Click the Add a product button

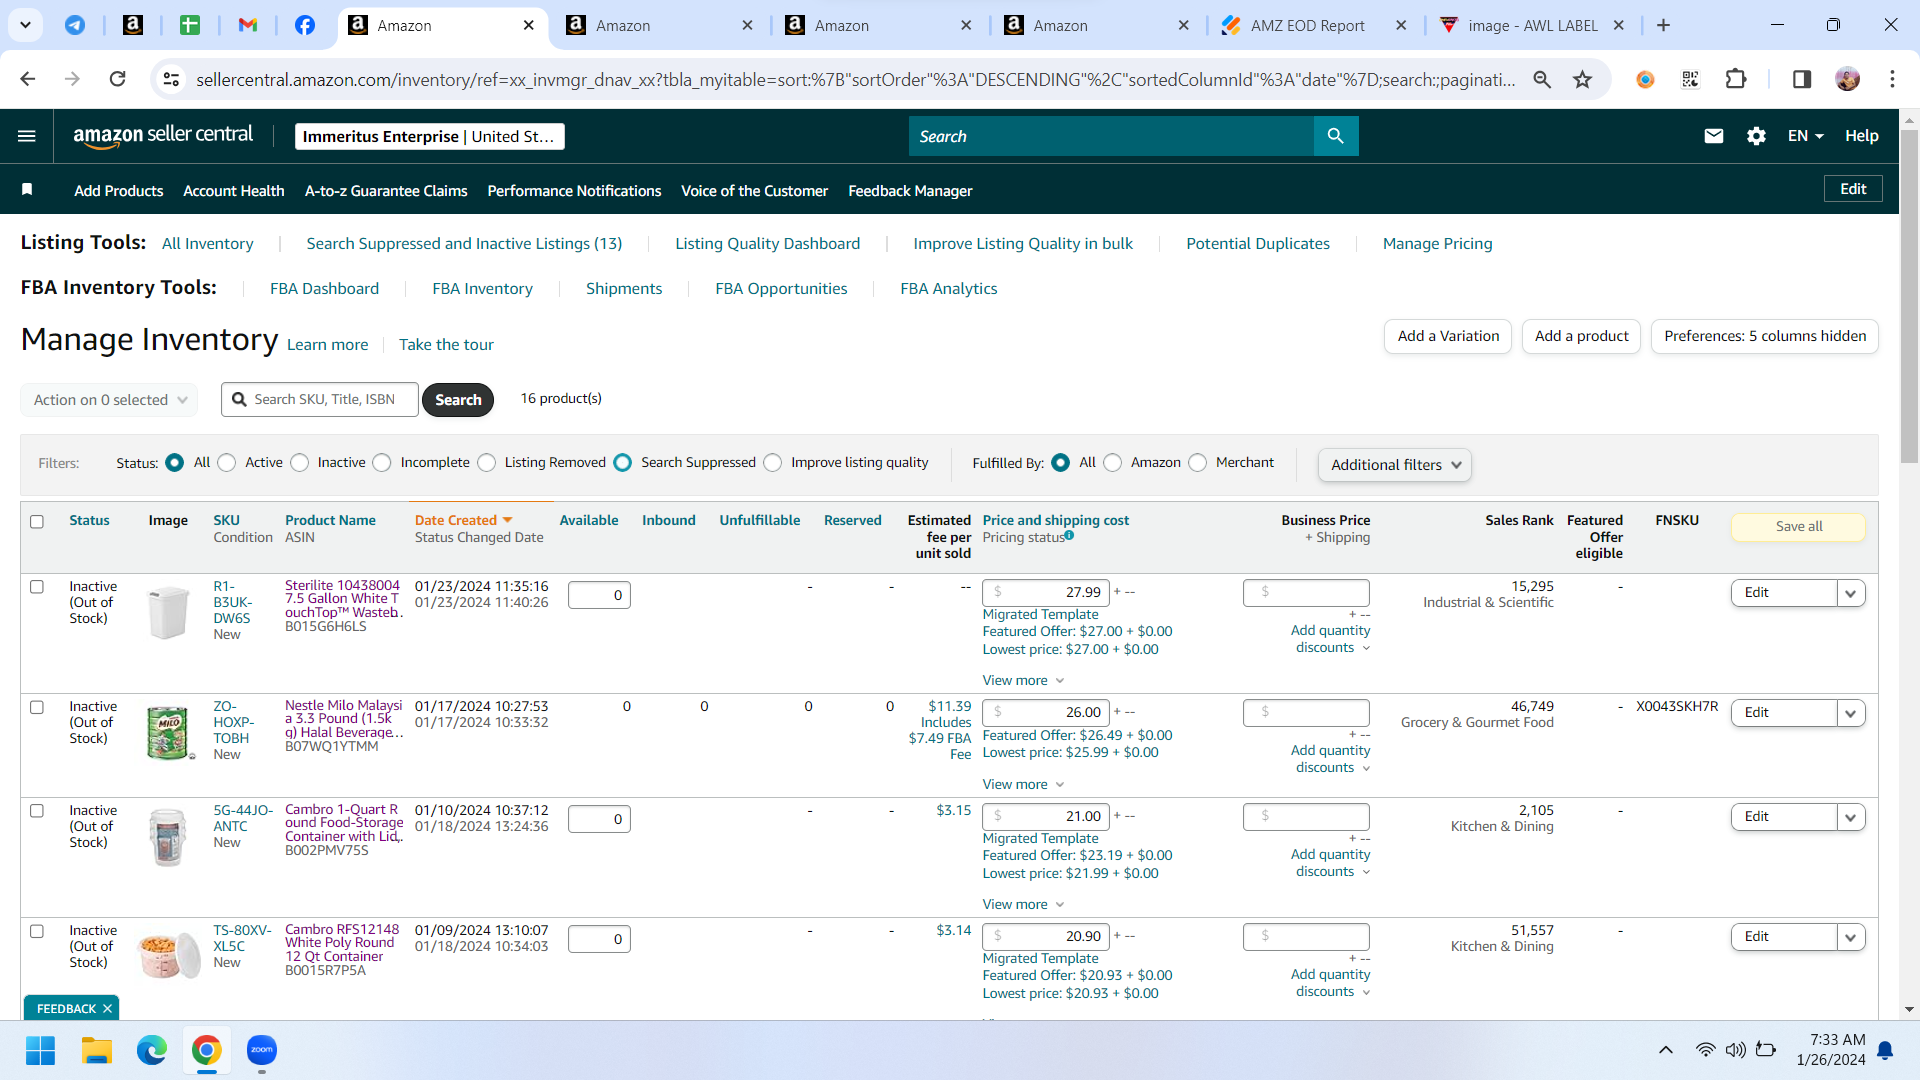[1582, 336]
